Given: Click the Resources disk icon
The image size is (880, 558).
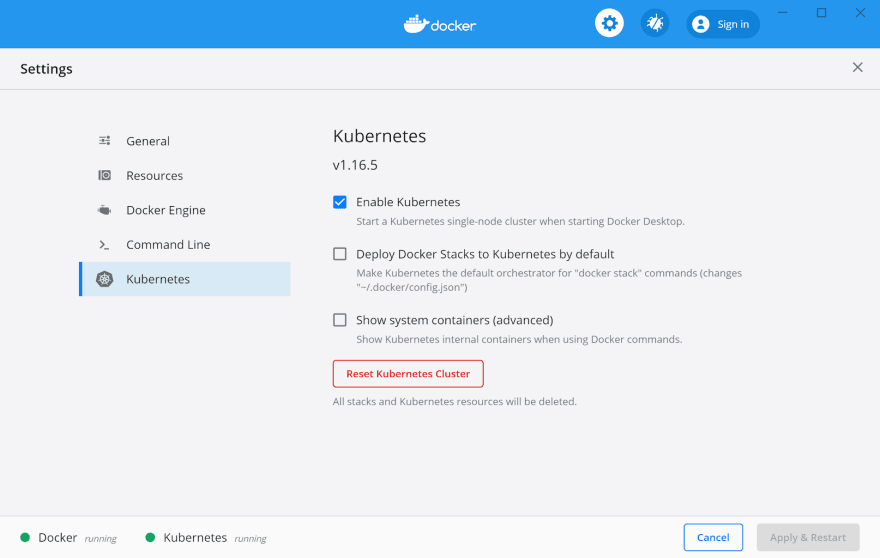Looking at the screenshot, I should [104, 175].
